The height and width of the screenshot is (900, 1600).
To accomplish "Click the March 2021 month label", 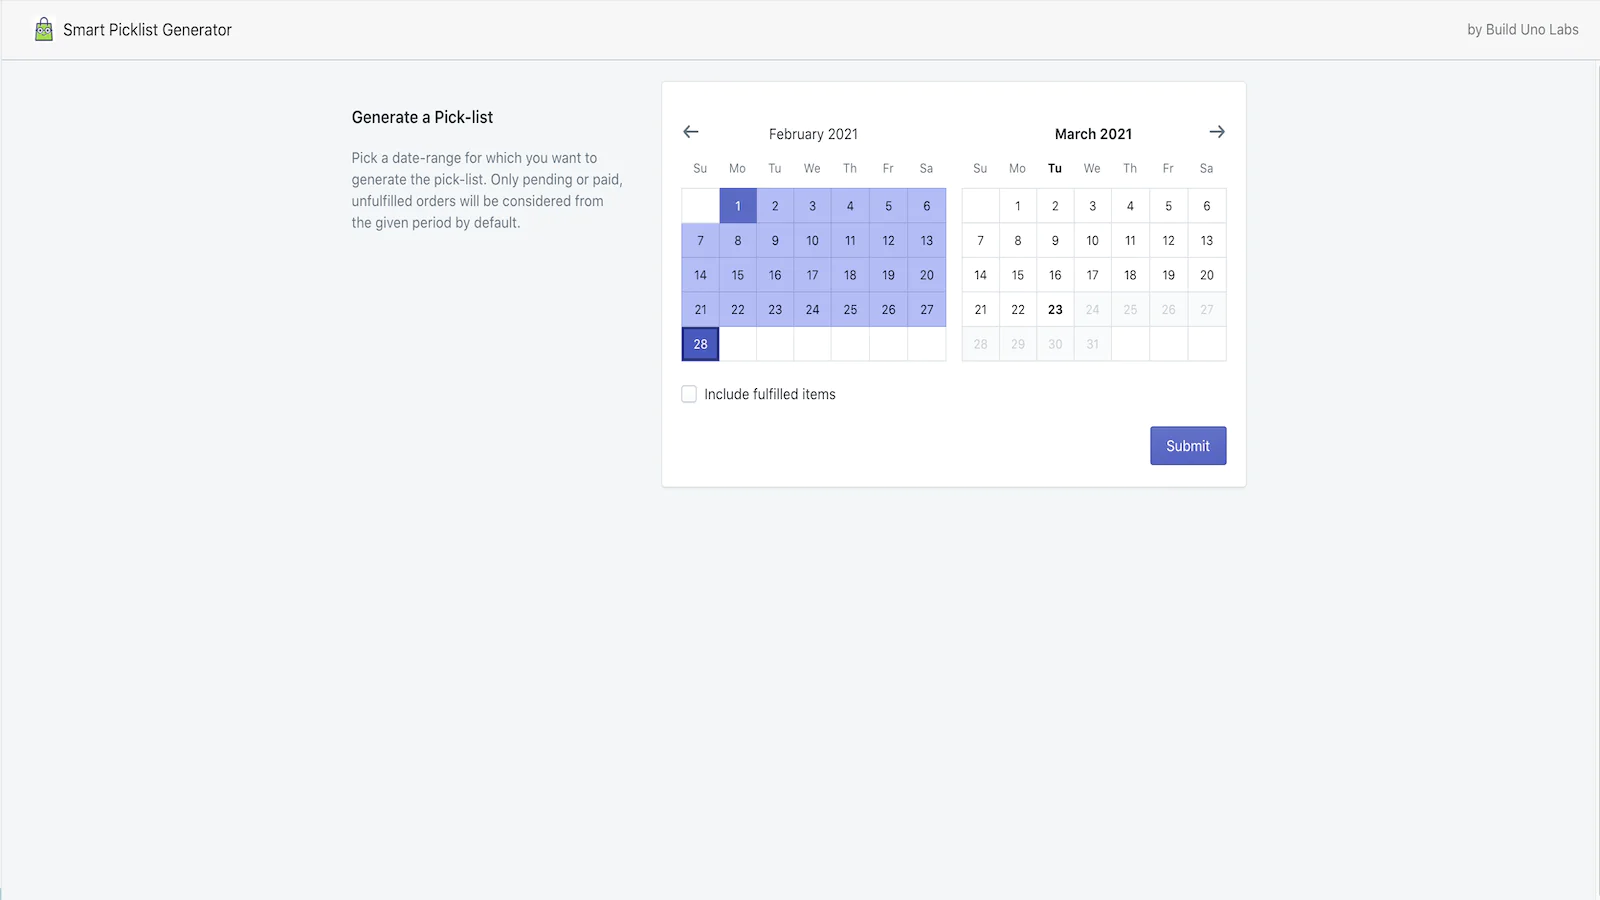I will [x=1092, y=133].
